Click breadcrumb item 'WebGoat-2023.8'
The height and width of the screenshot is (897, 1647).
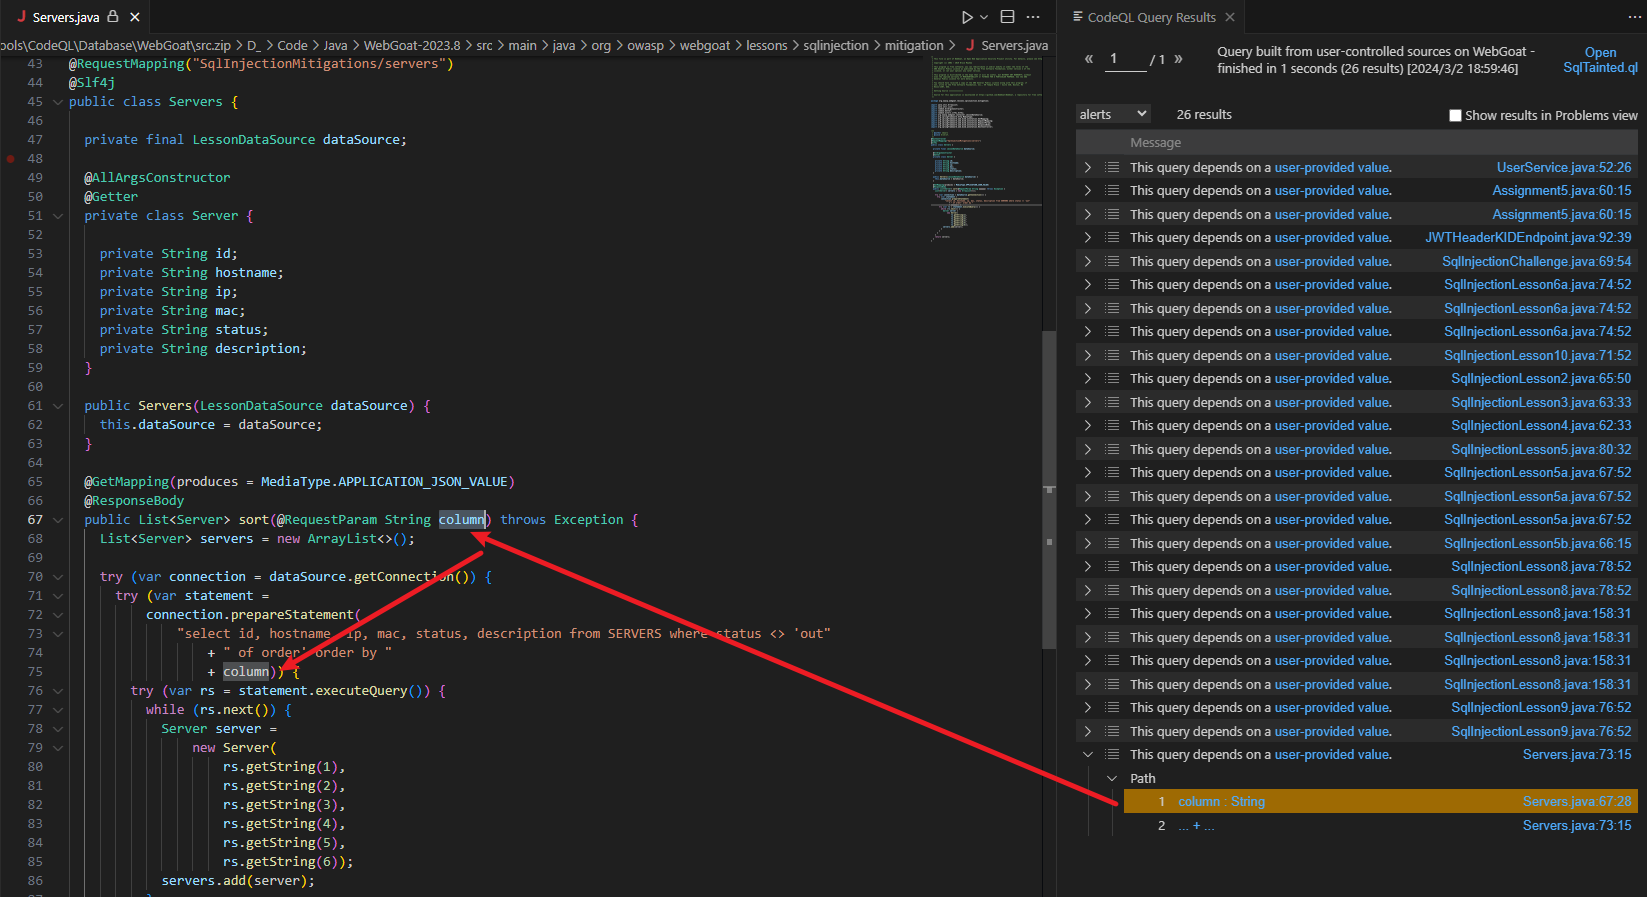point(412,45)
